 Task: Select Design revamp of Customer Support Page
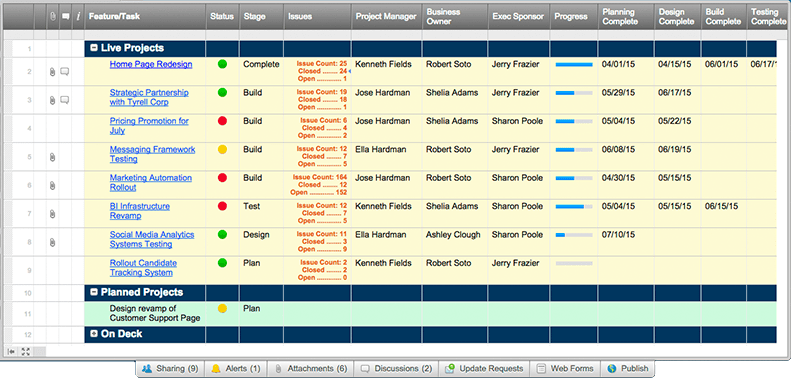pyautogui.click(x=155, y=313)
